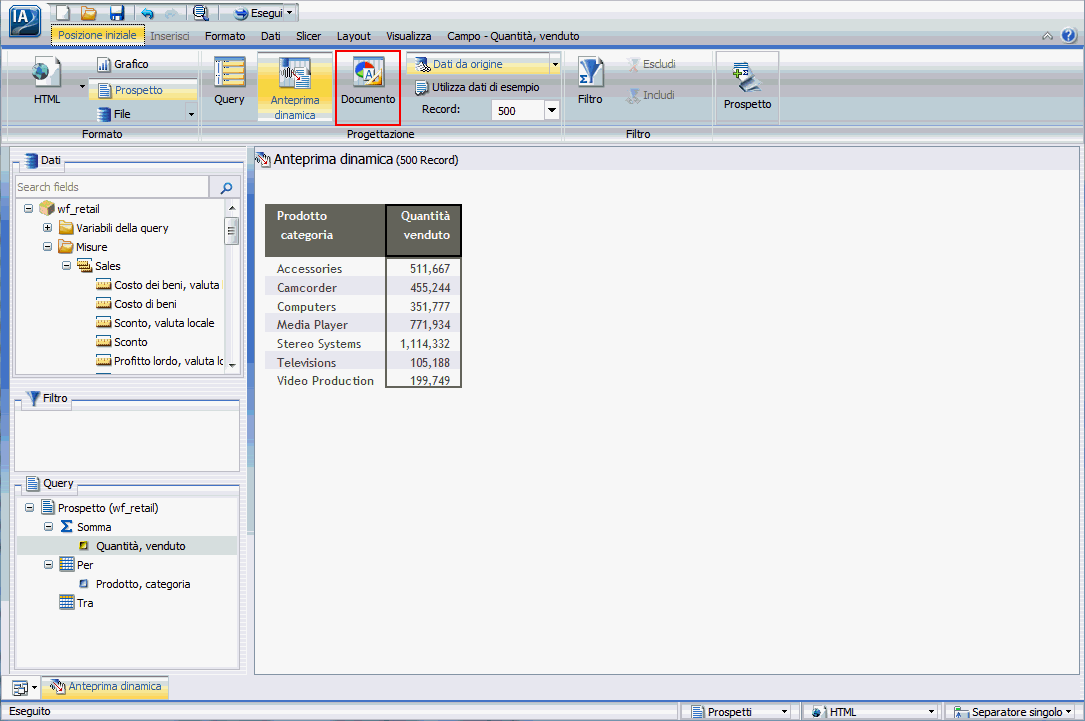Open the view switcher icon at bottom left

pos(24,688)
